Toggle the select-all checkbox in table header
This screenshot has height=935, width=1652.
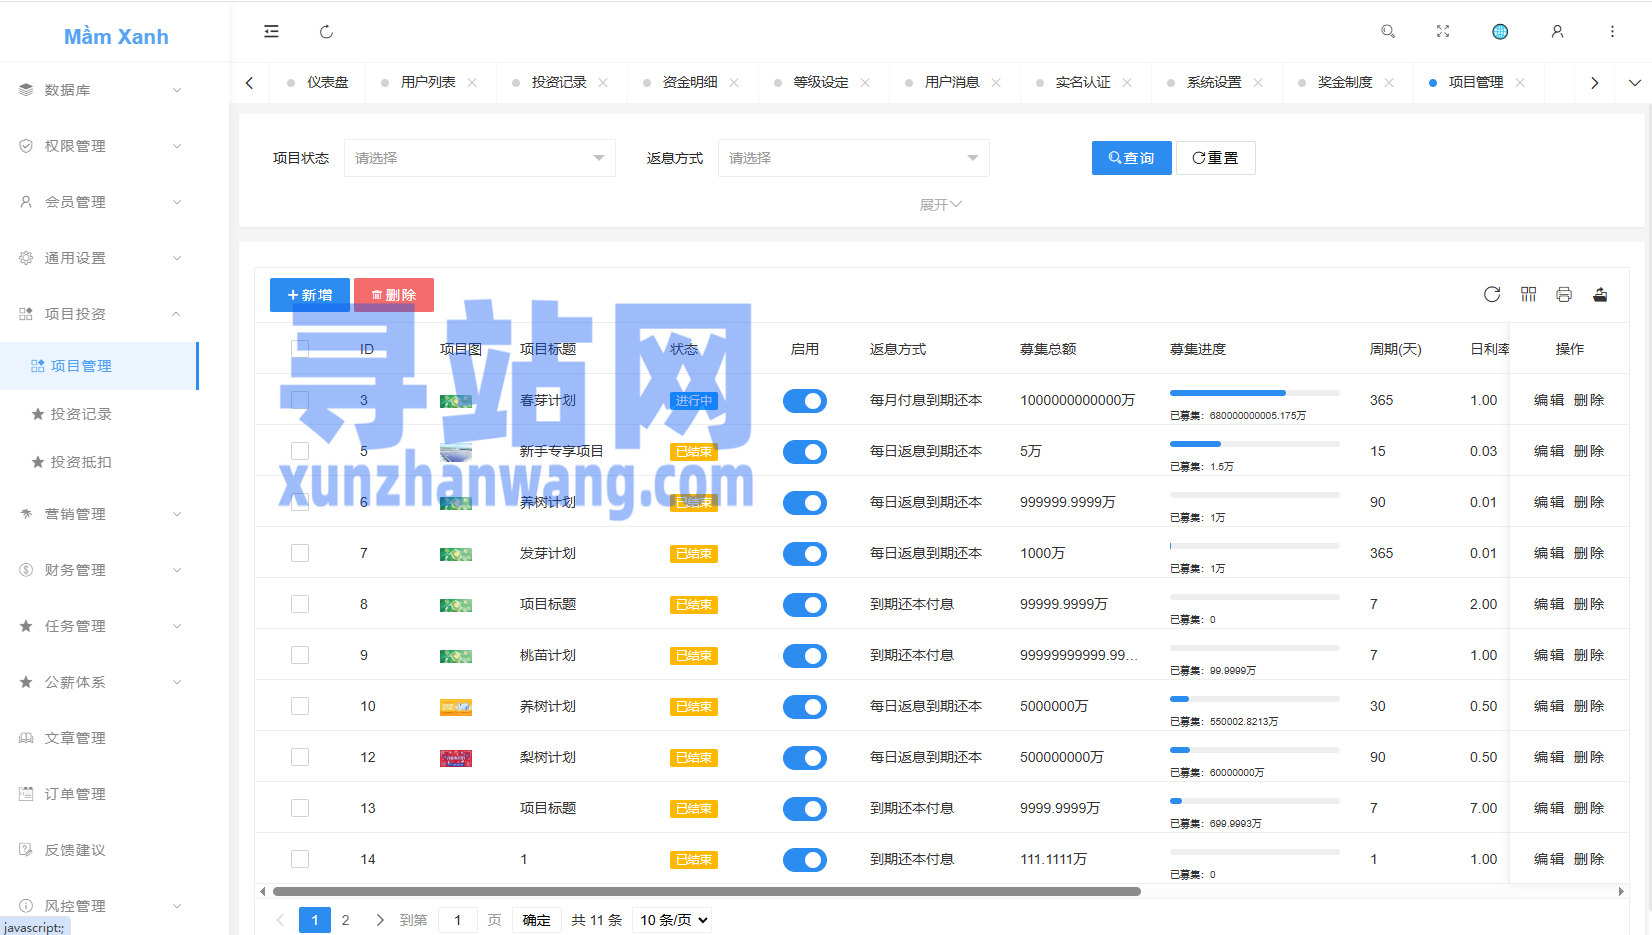[300, 349]
